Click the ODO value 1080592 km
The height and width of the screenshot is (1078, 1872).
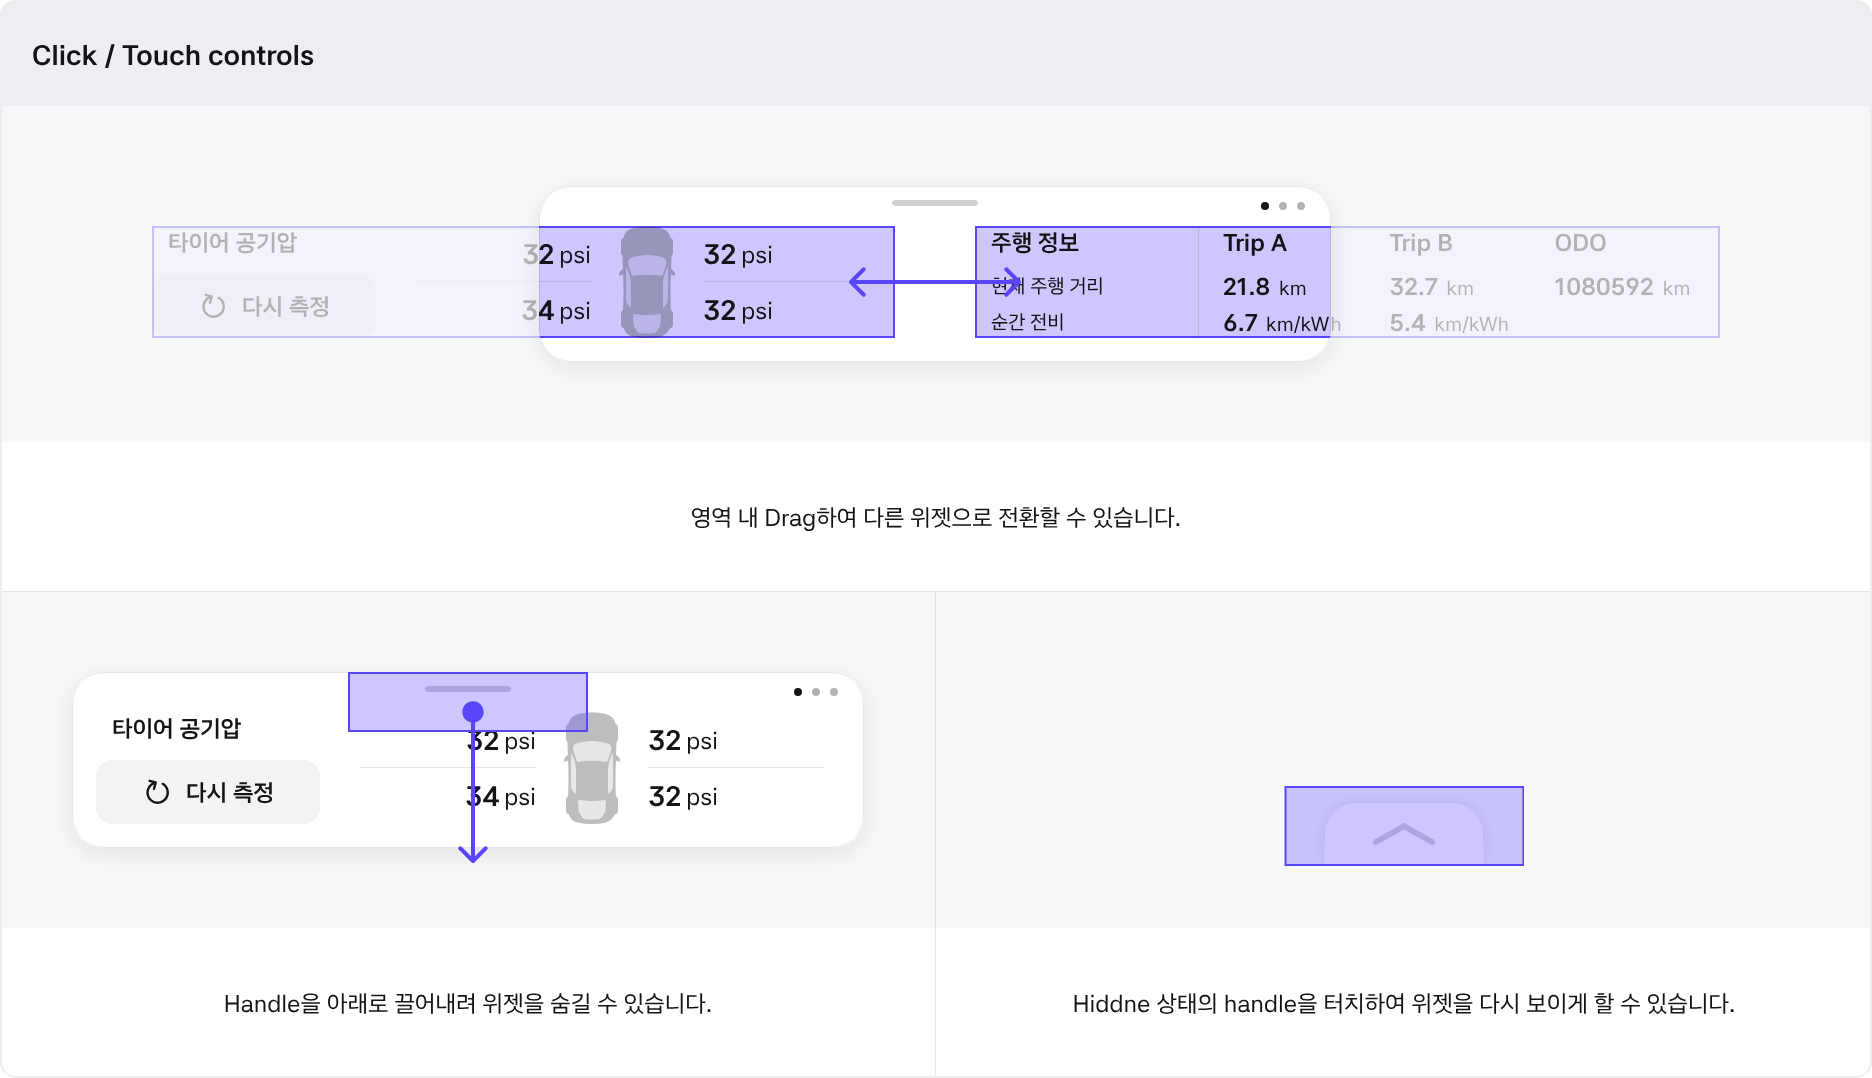point(1621,287)
